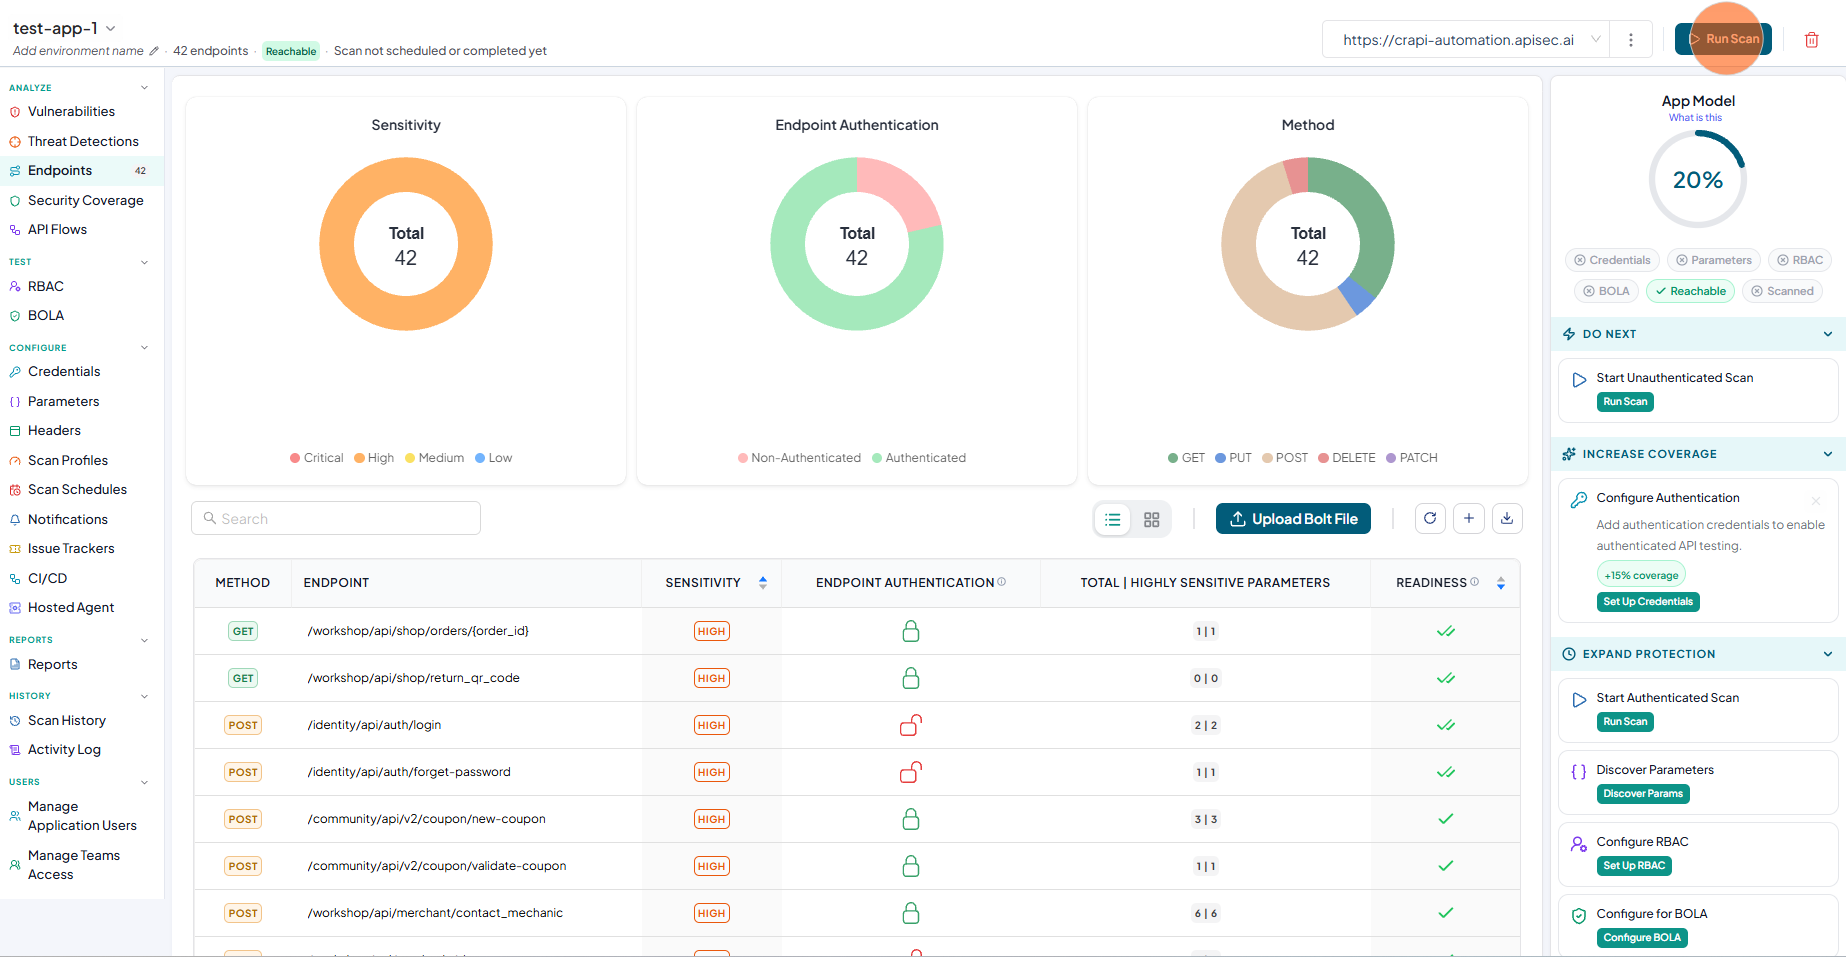This screenshot has height=957, width=1846.
Task: Click the unlocked icon for /identity/api/auth/login
Action: point(911,725)
